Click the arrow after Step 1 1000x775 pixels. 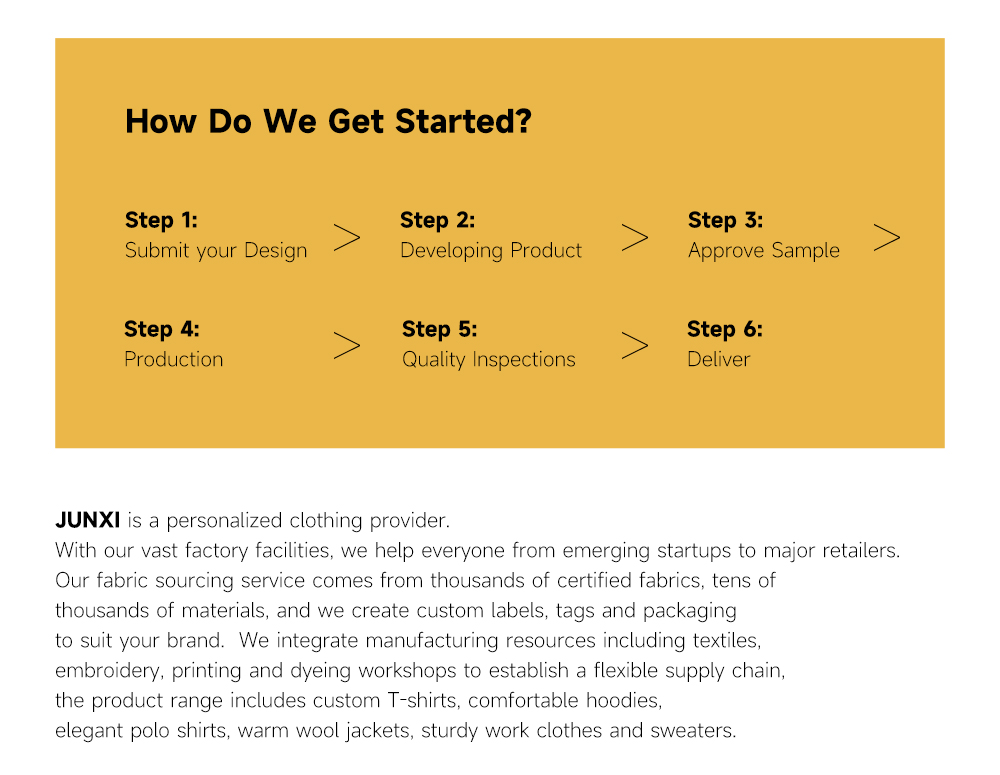point(347,237)
